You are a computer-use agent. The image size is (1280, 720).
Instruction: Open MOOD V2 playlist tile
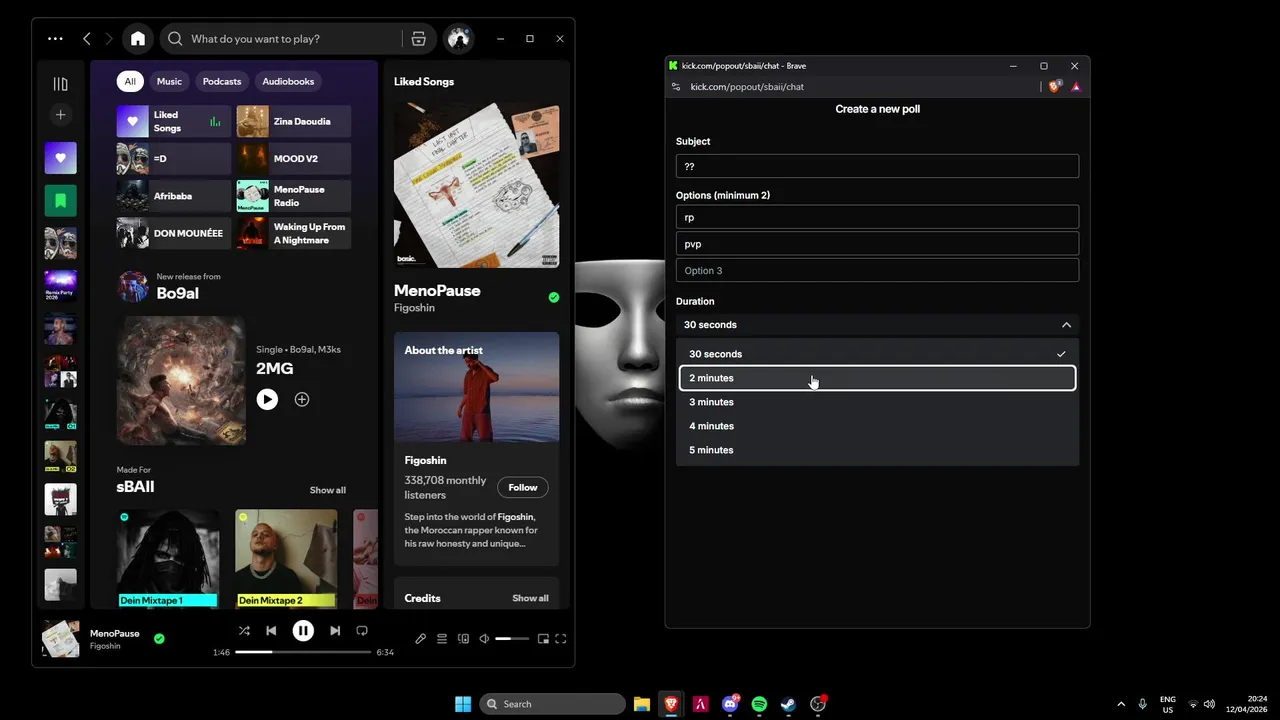pos(294,158)
